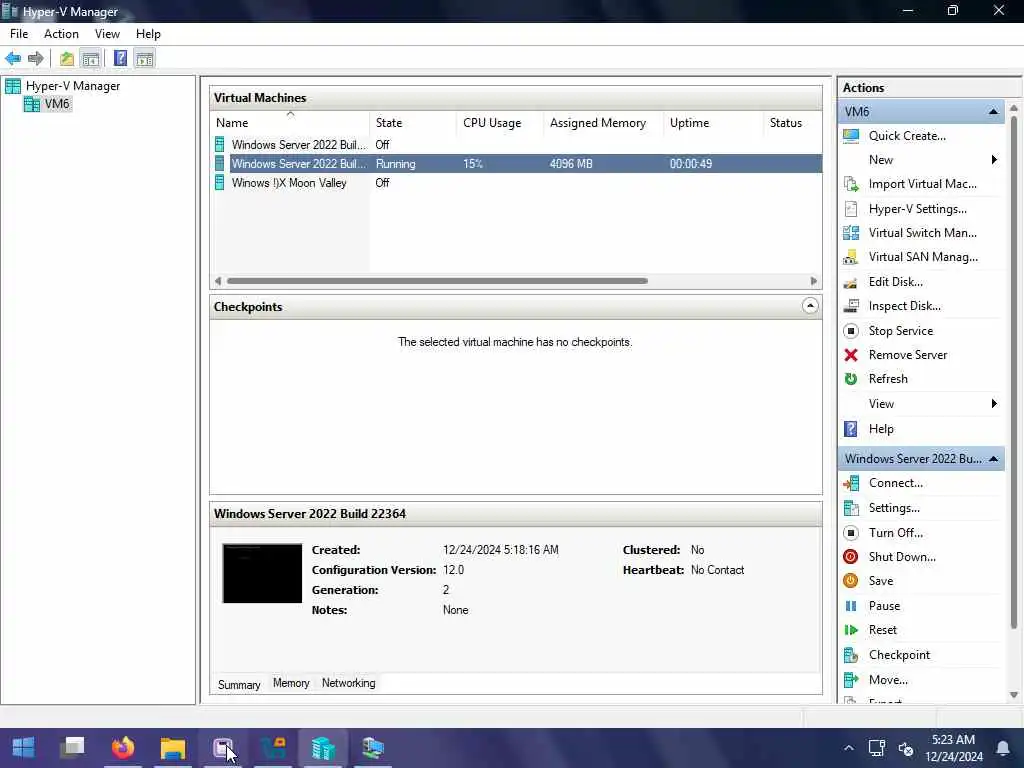The width and height of the screenshot is (1024, 768).
Task: Switch to the Networking tab
Action: tap(349, 683)
